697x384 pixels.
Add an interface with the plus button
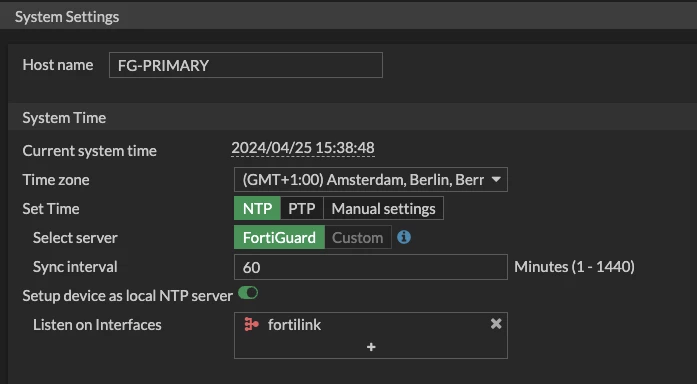coord(371,347)
